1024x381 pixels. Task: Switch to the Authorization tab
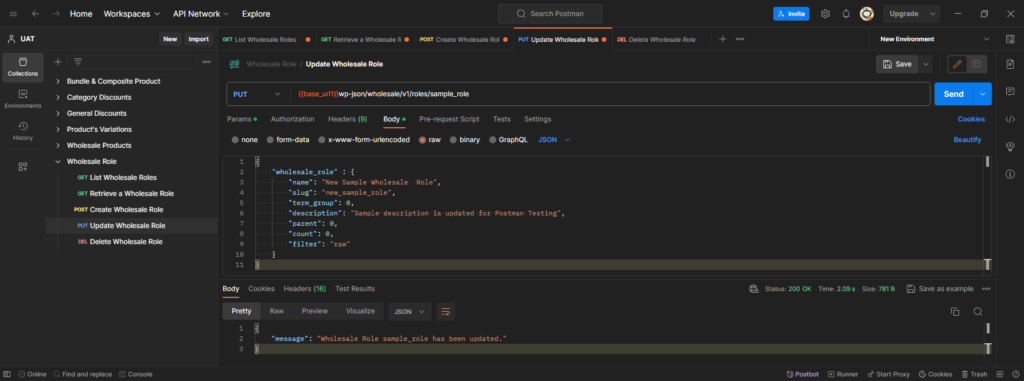tap(293, 119)
